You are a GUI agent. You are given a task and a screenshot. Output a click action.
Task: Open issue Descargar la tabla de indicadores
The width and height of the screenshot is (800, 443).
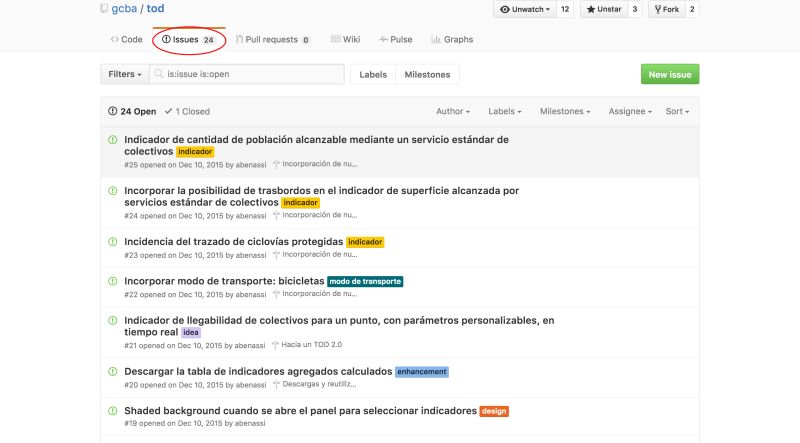coord(258,371)
